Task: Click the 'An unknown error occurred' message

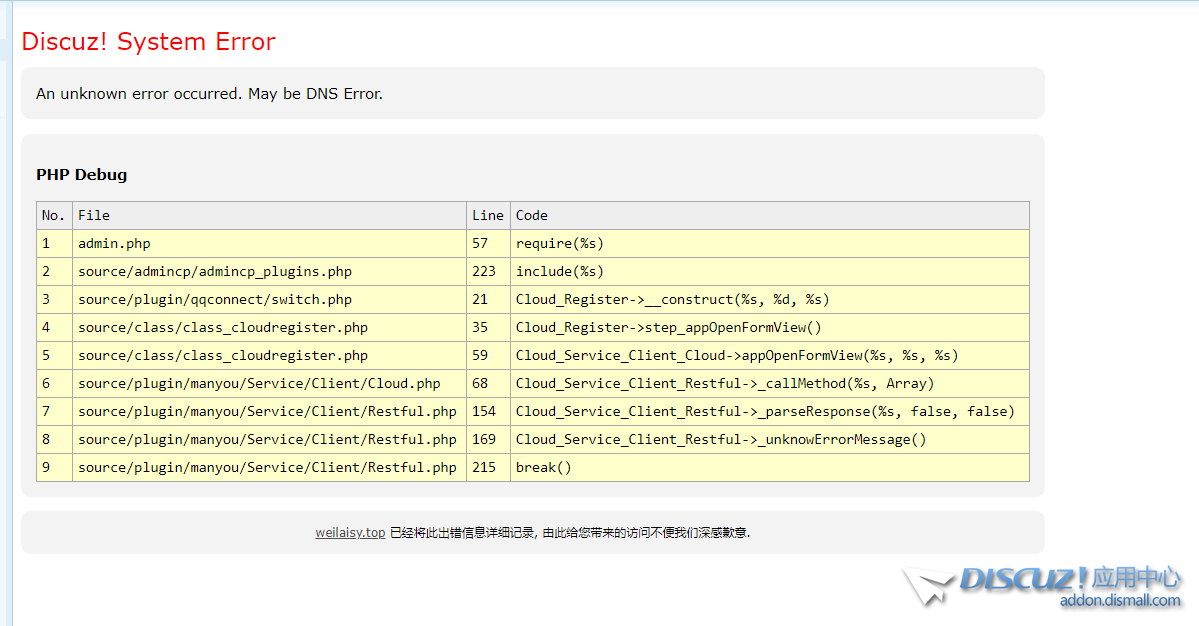Action: pyautogui.click(x=209, y=94)
